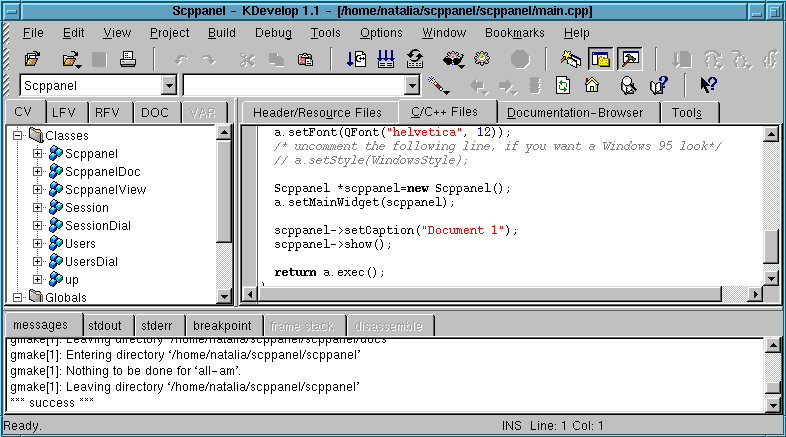Click the greyed Undo arrow icon
This screenshot has height=437, width=786.
pos(181,60)
